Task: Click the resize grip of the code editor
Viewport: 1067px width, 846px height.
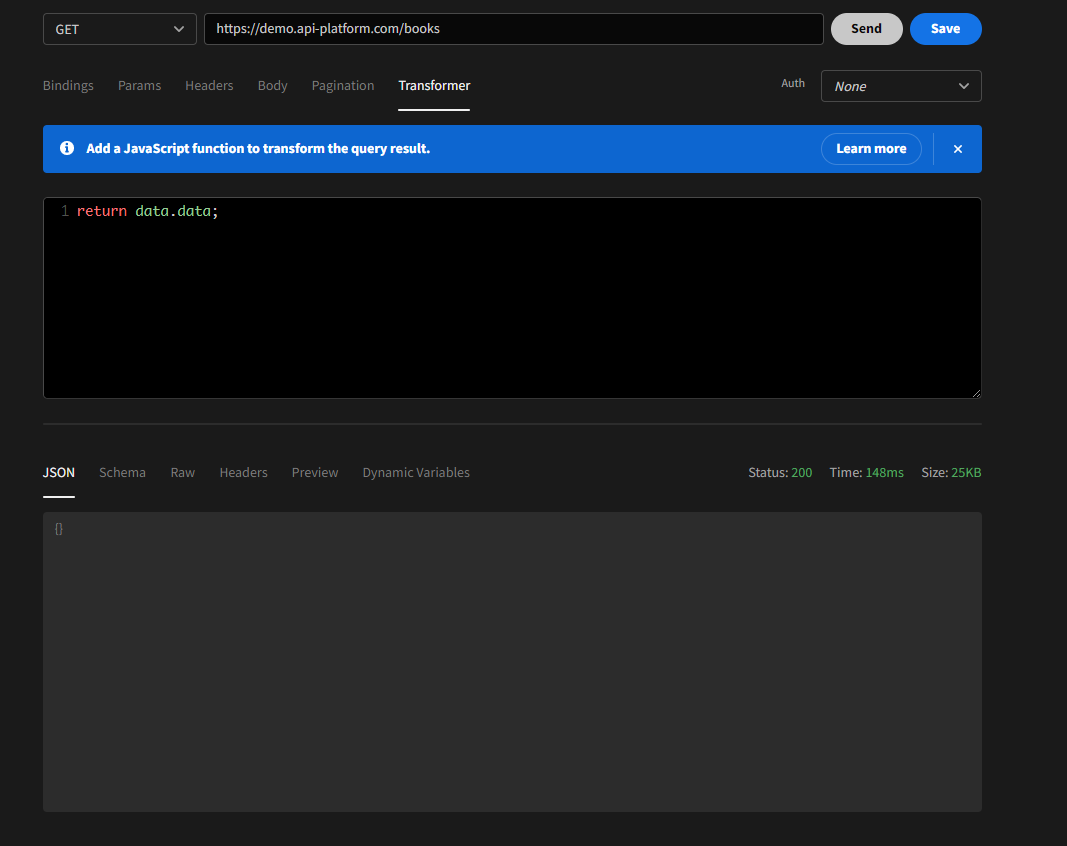Action: pyautogui.click(x=975, y=391)
